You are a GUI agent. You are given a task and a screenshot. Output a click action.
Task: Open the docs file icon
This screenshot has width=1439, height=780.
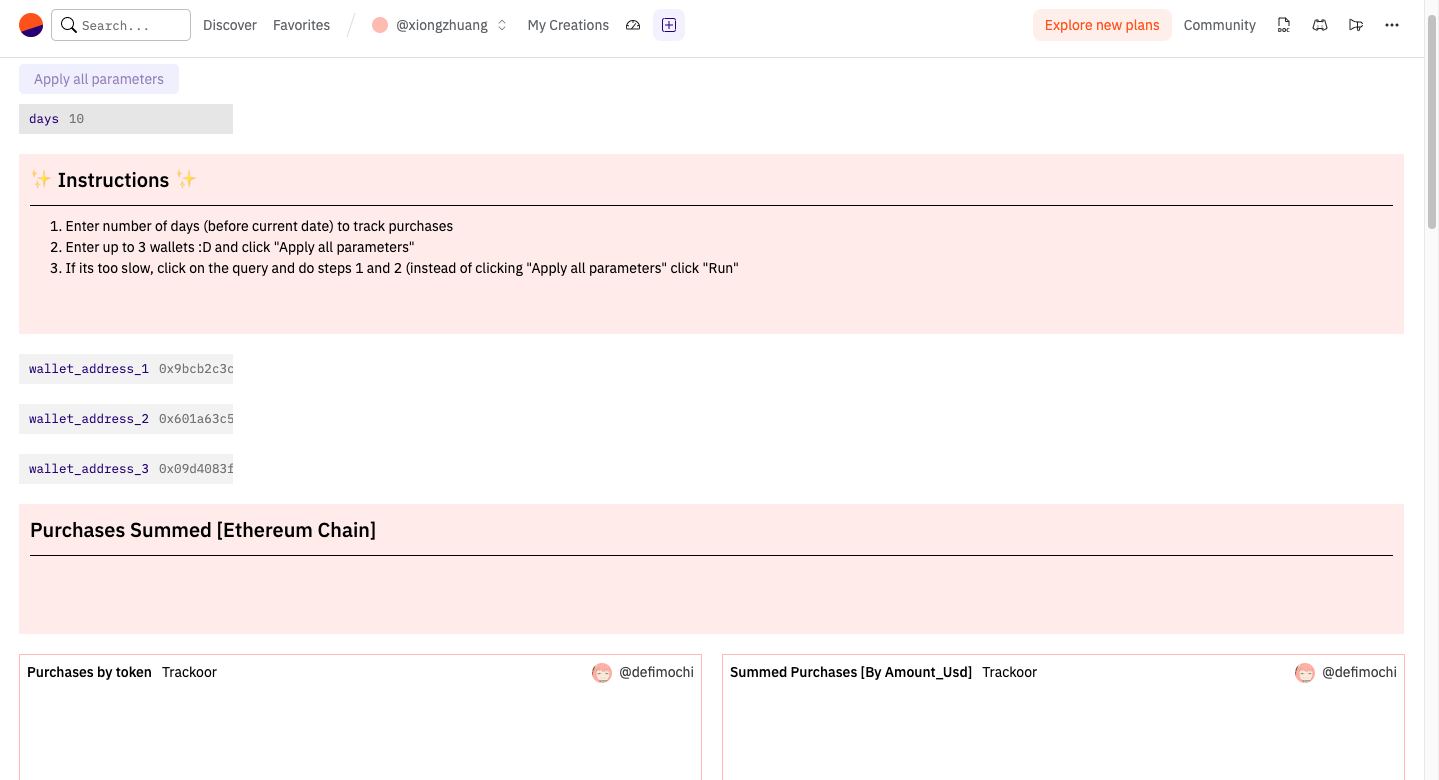click(x=1284, y=25)
